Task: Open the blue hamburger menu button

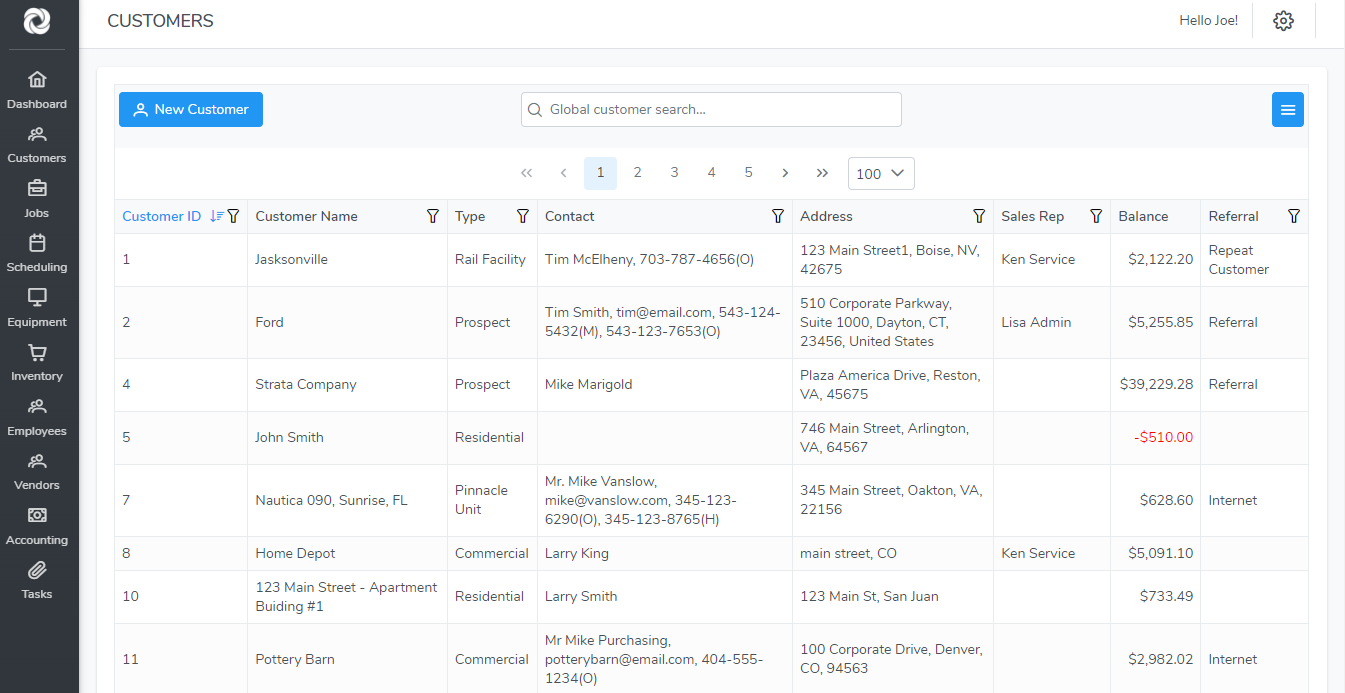Action: 1287,110
